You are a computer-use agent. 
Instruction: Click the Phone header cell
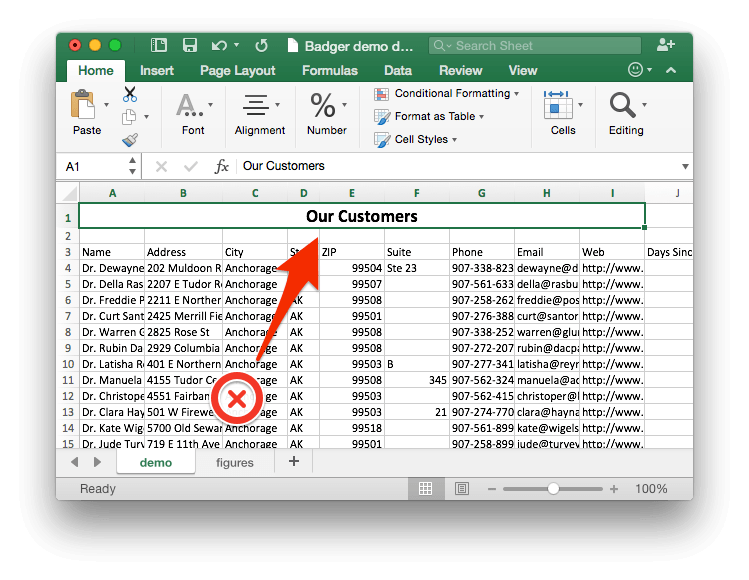pos(482,252)
